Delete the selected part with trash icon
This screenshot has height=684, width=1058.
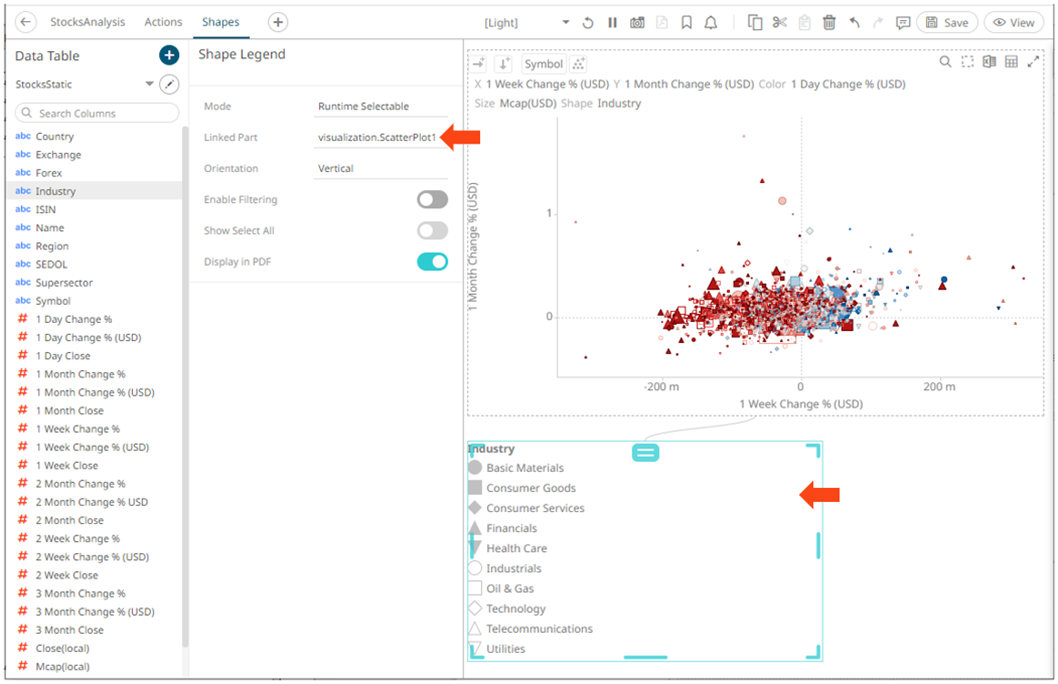coord(829,22)
